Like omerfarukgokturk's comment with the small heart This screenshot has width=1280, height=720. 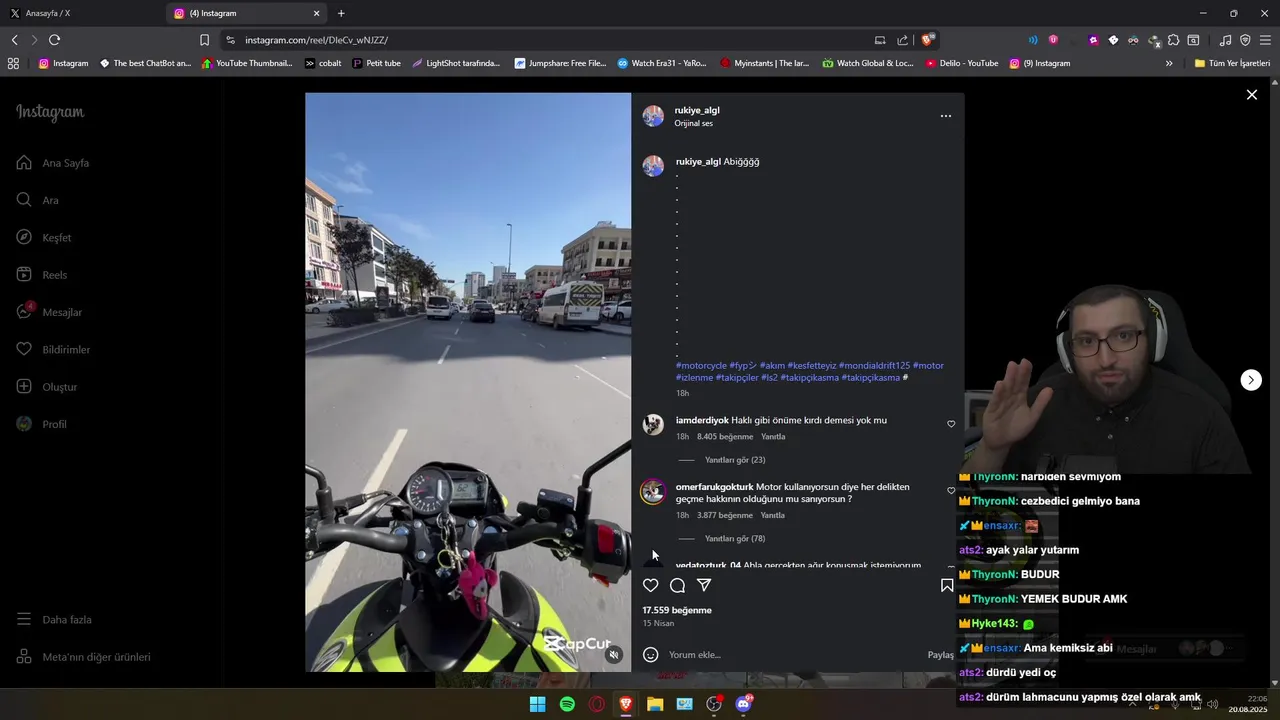click(951, 491)
